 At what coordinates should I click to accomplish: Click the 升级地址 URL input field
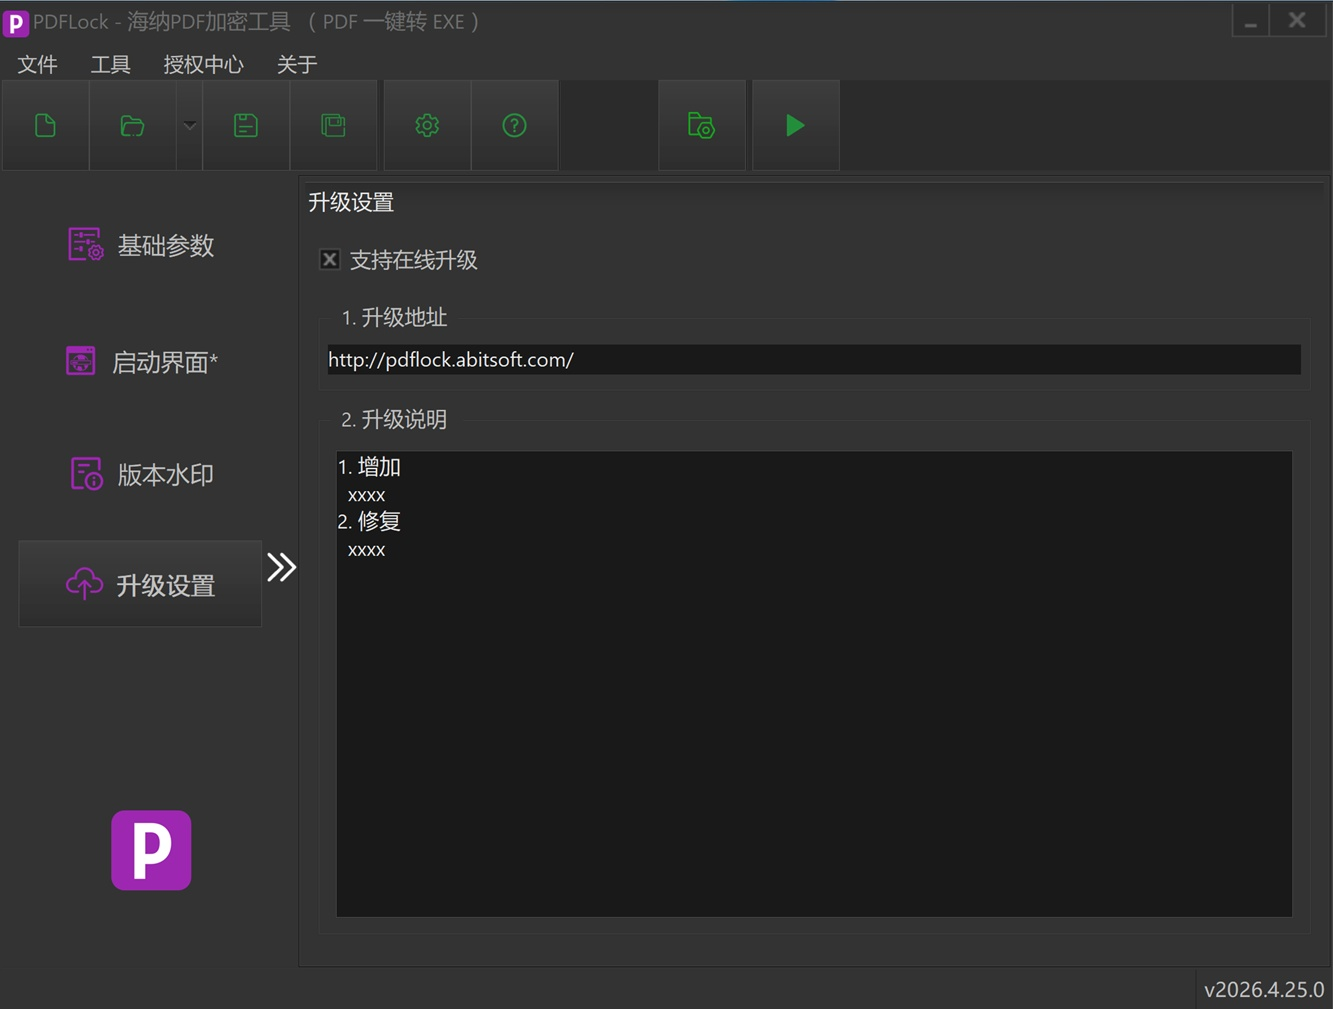point(814,360)
